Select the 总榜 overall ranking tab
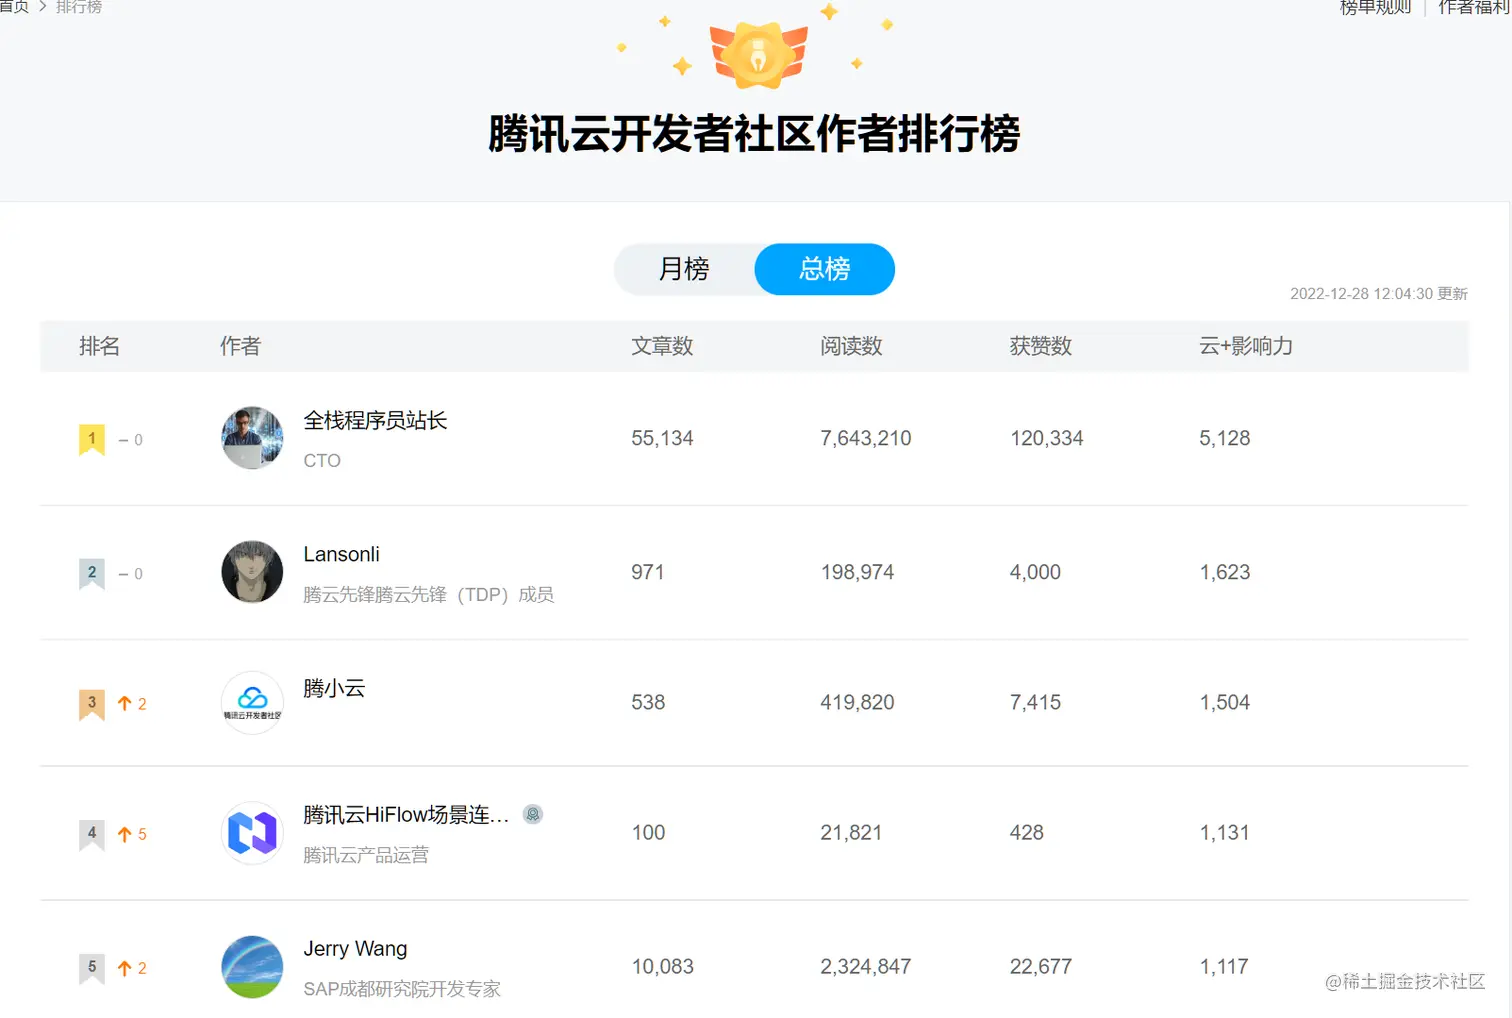The height and width of the screenshot is (1018, 1512). pos(824,269)
